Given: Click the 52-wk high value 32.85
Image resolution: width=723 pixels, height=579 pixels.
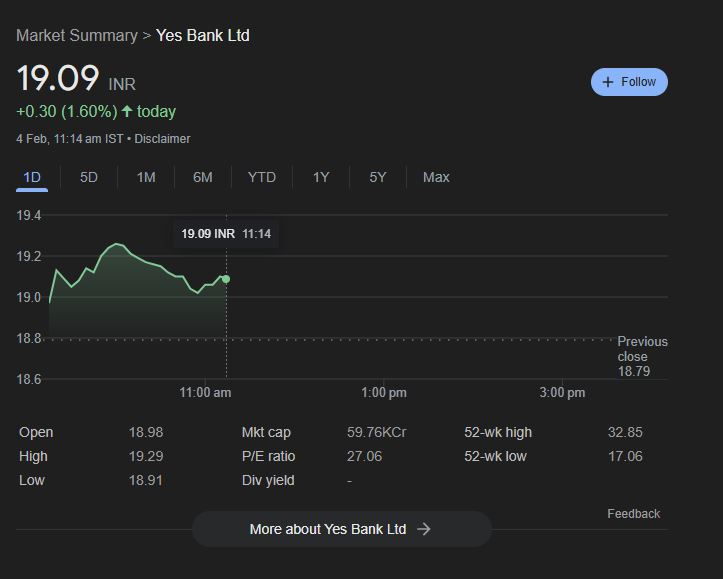Looking at the screenshot, I should coord(625,432).
